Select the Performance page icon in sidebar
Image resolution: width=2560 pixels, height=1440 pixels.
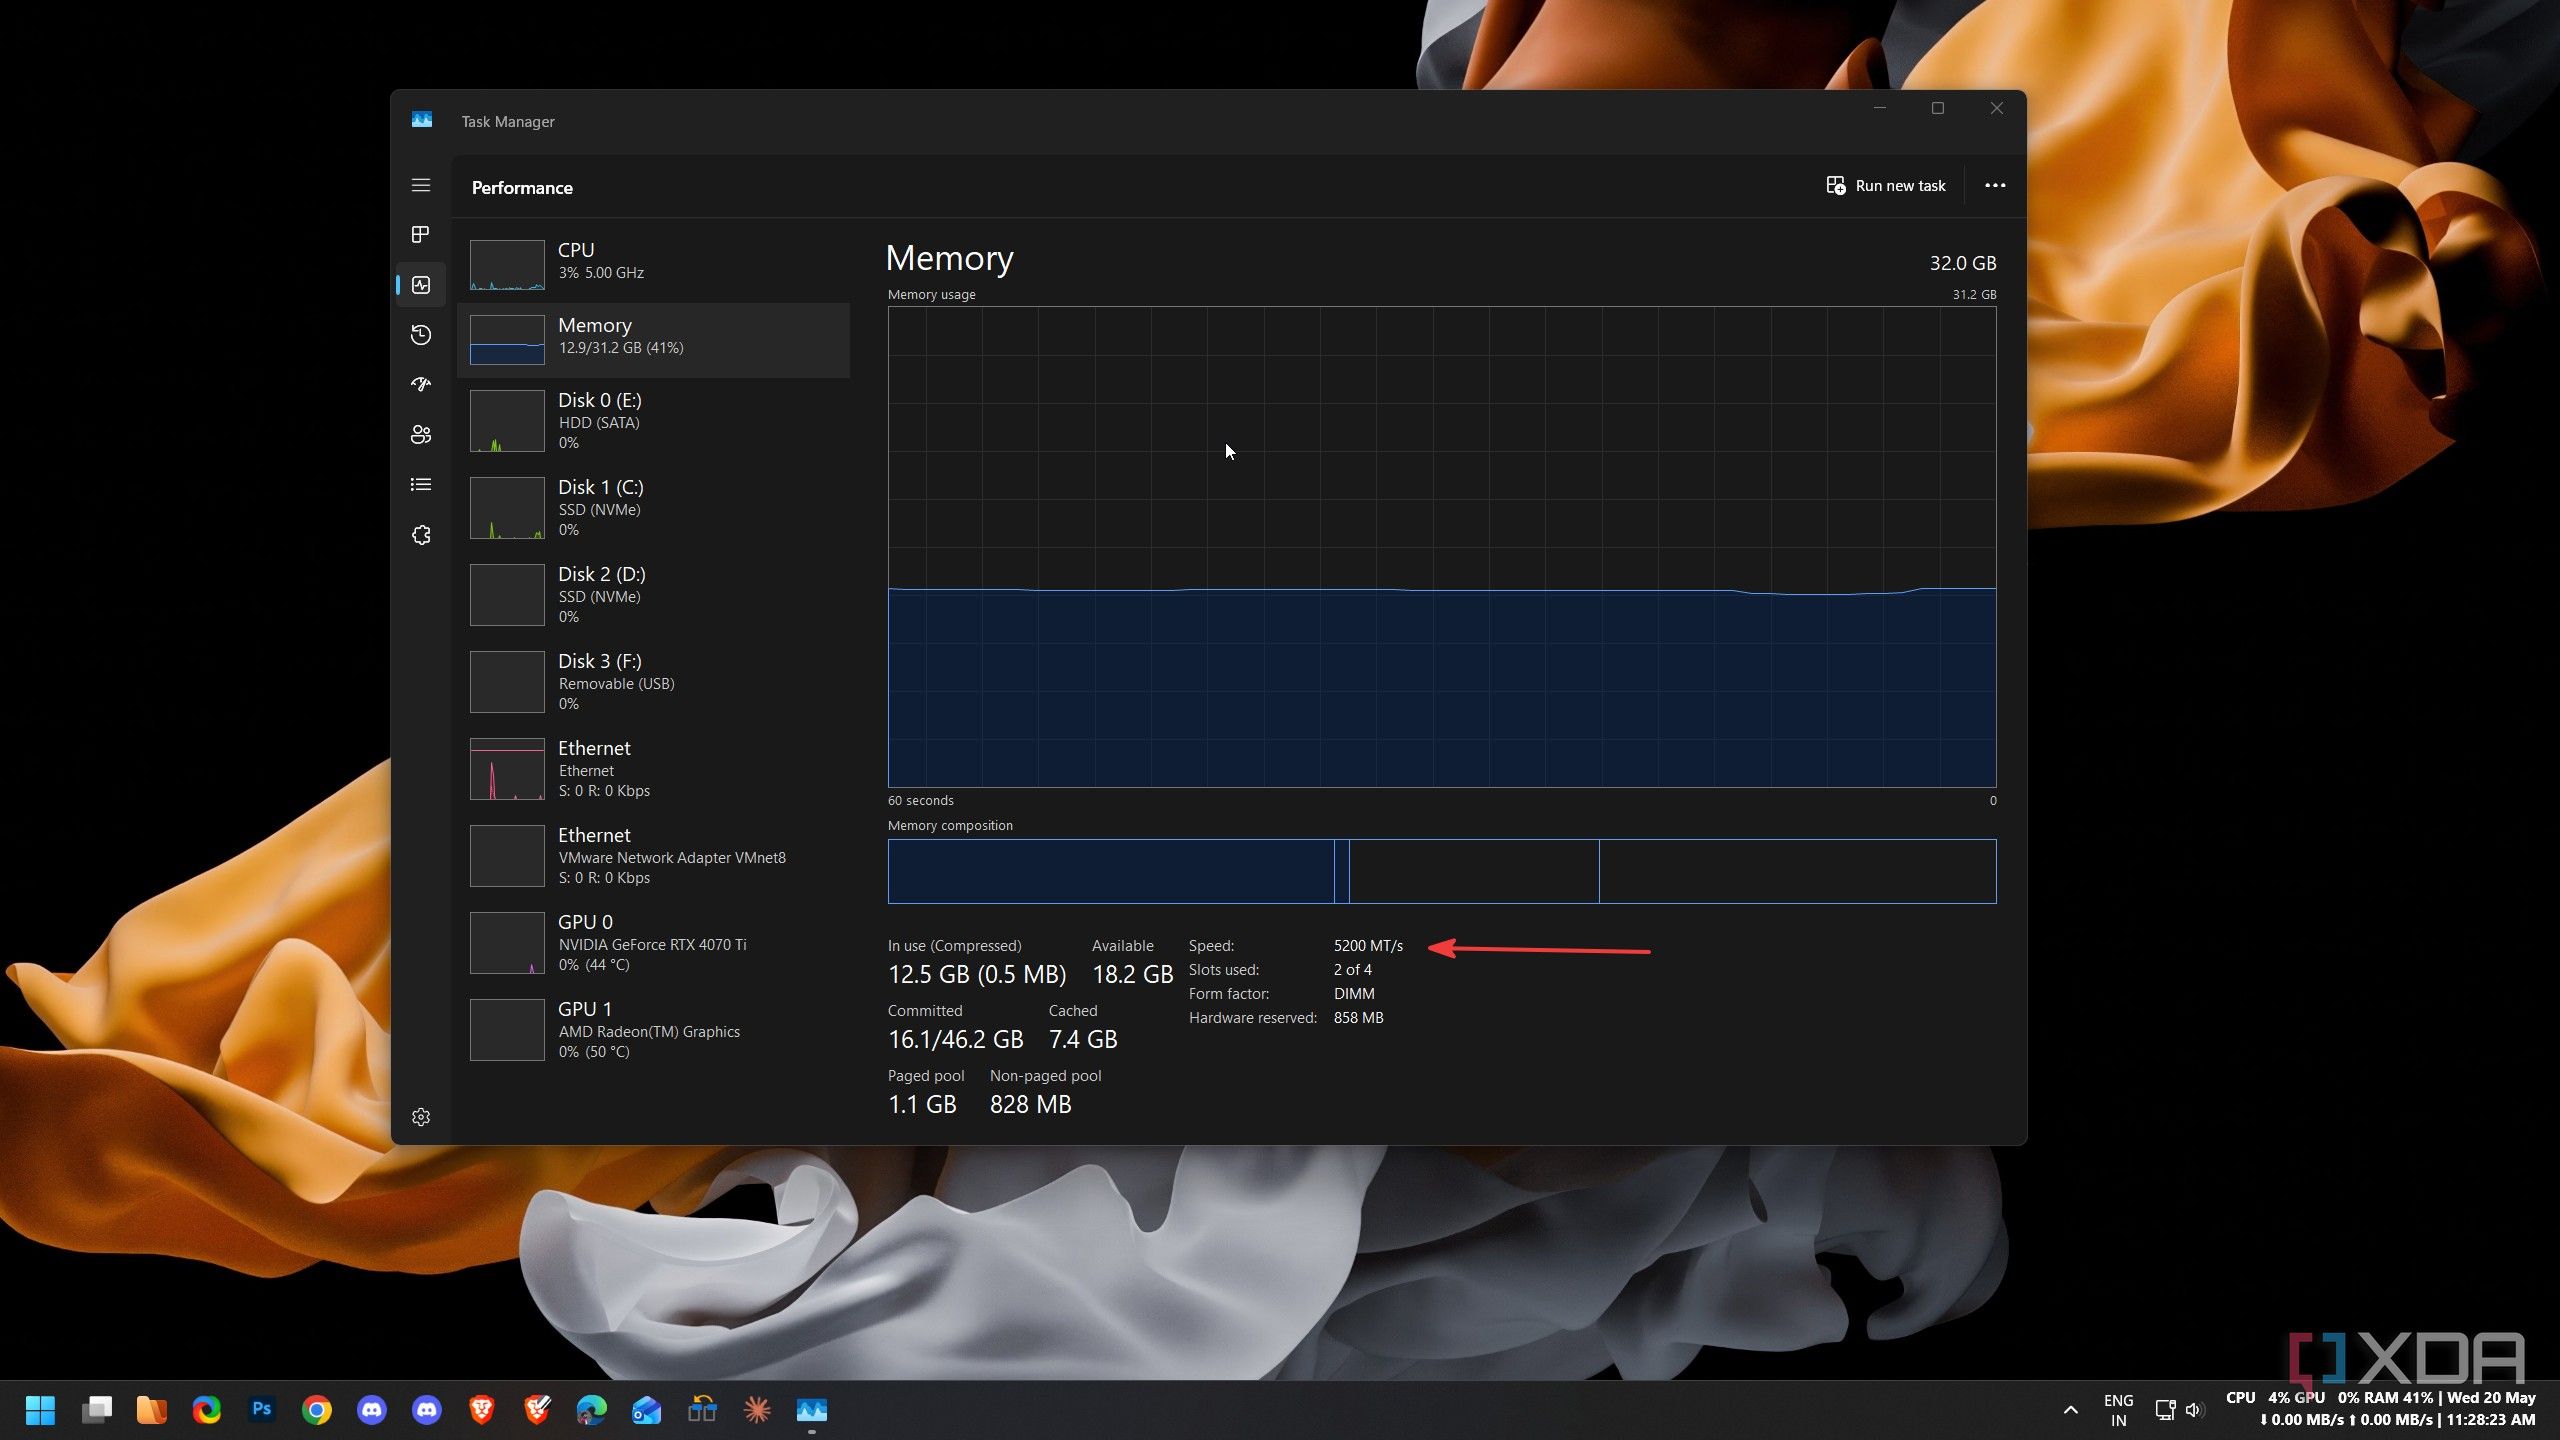421,285
